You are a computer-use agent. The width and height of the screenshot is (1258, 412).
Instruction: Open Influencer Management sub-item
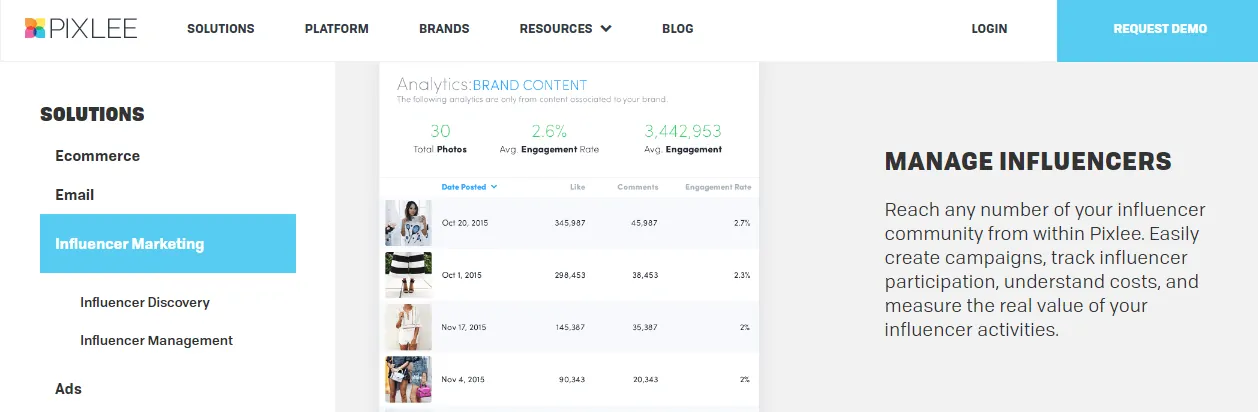click(x=156, y=340)
